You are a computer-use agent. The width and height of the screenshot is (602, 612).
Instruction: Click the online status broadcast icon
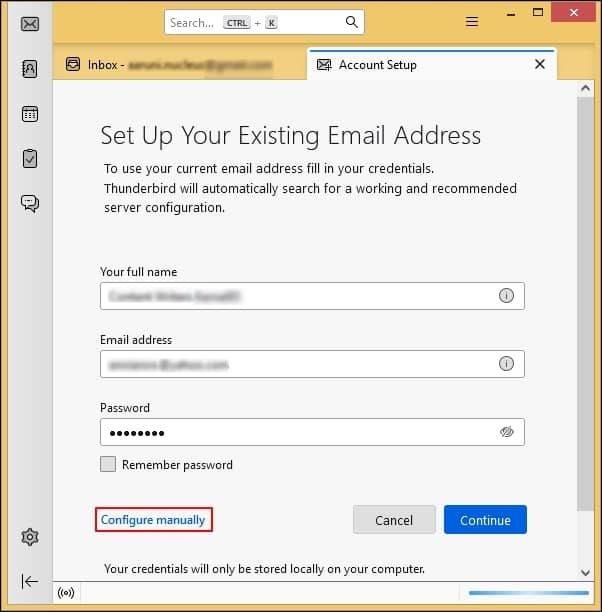66,593
